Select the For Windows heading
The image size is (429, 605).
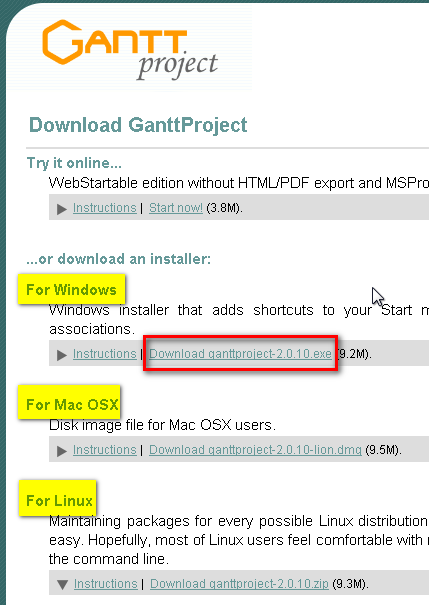tap(71, 290)
